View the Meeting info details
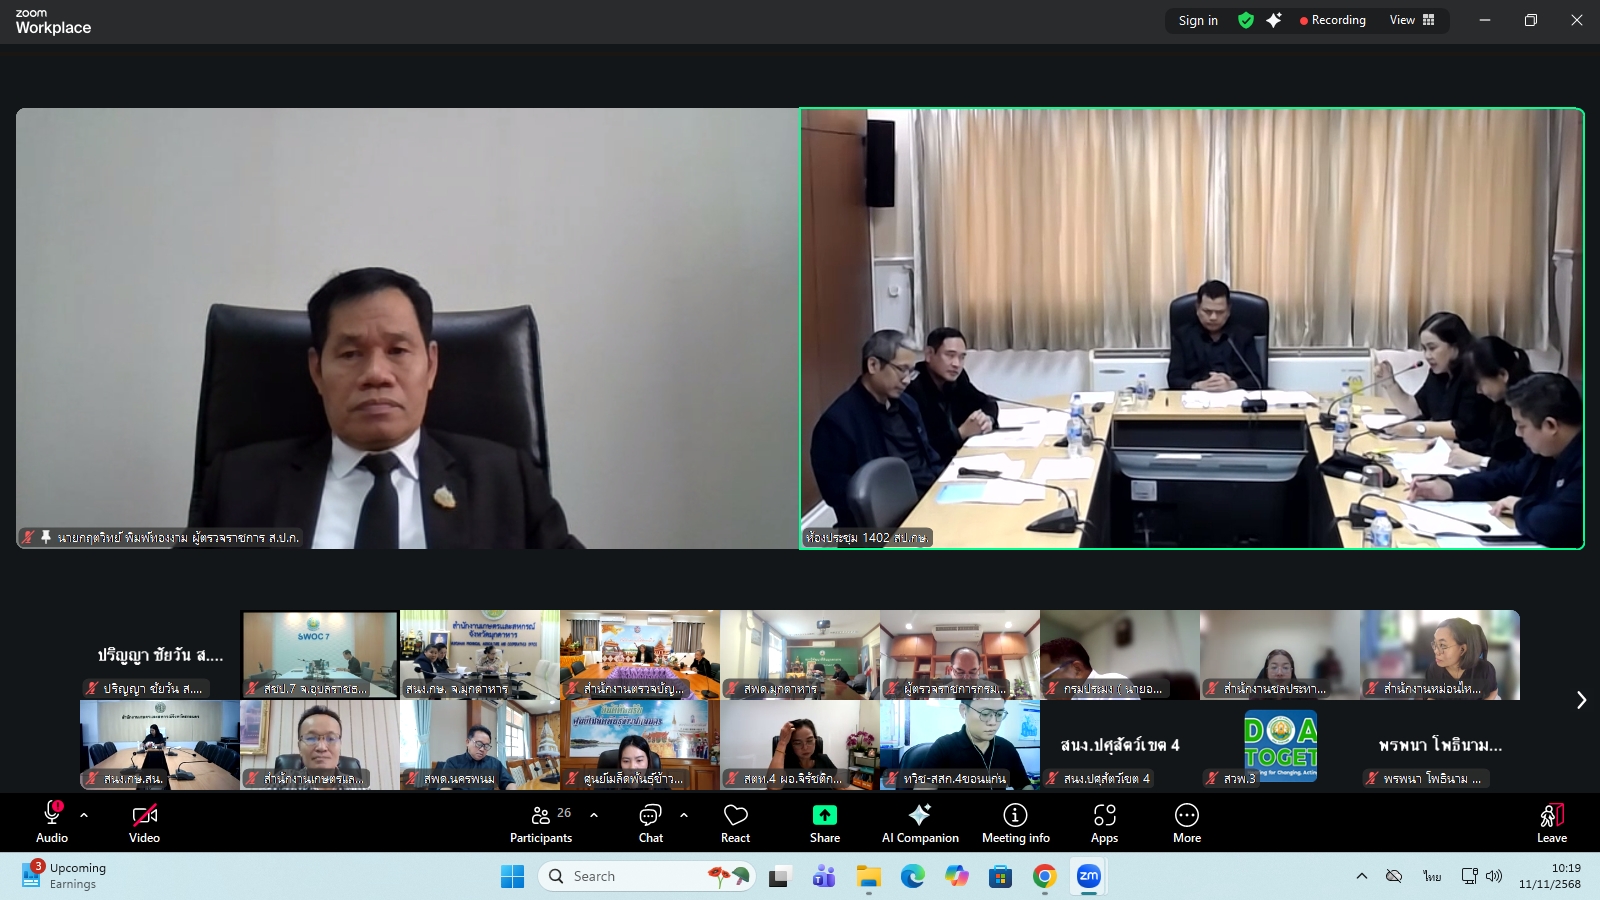The image size is (1600, 900). [x=1015, y=822]
